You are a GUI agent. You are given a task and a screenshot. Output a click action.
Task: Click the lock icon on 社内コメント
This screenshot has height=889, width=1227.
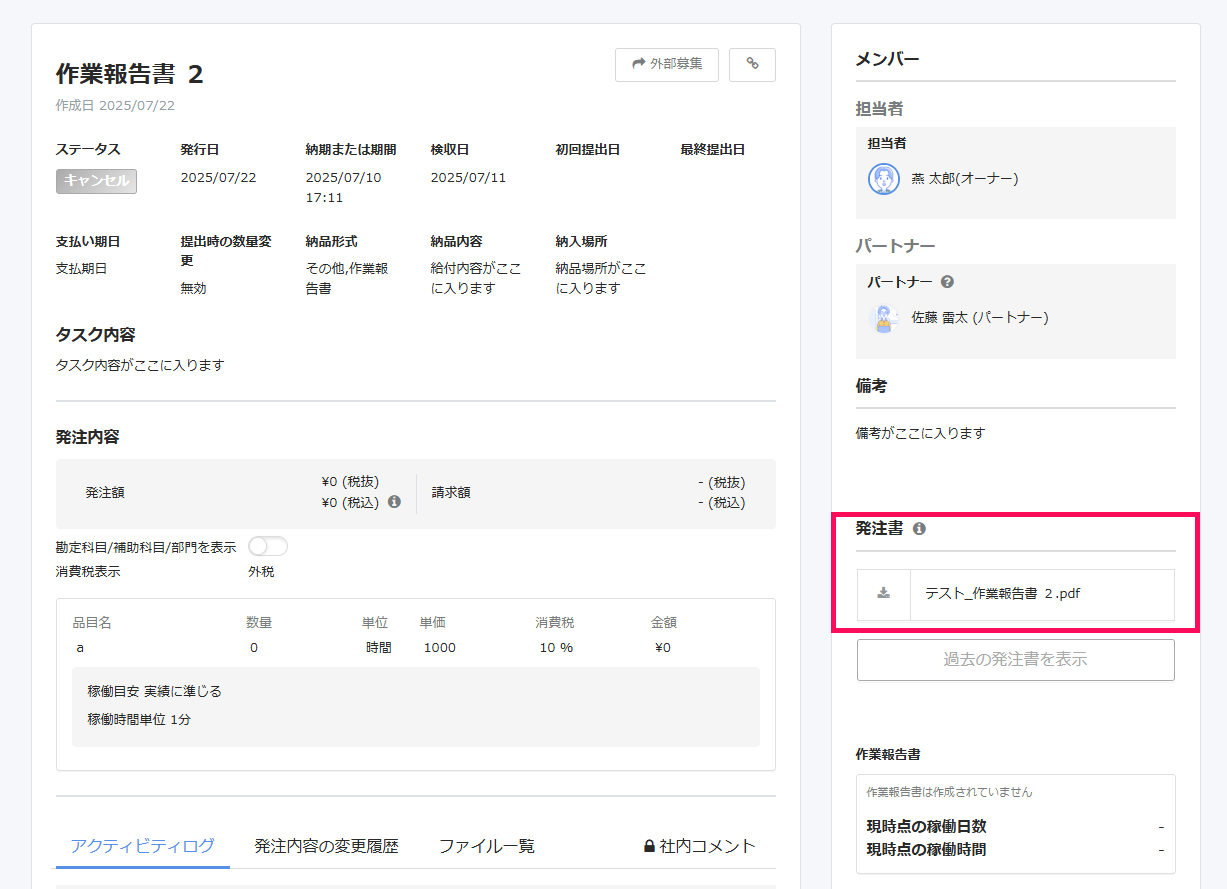(649, 846)
